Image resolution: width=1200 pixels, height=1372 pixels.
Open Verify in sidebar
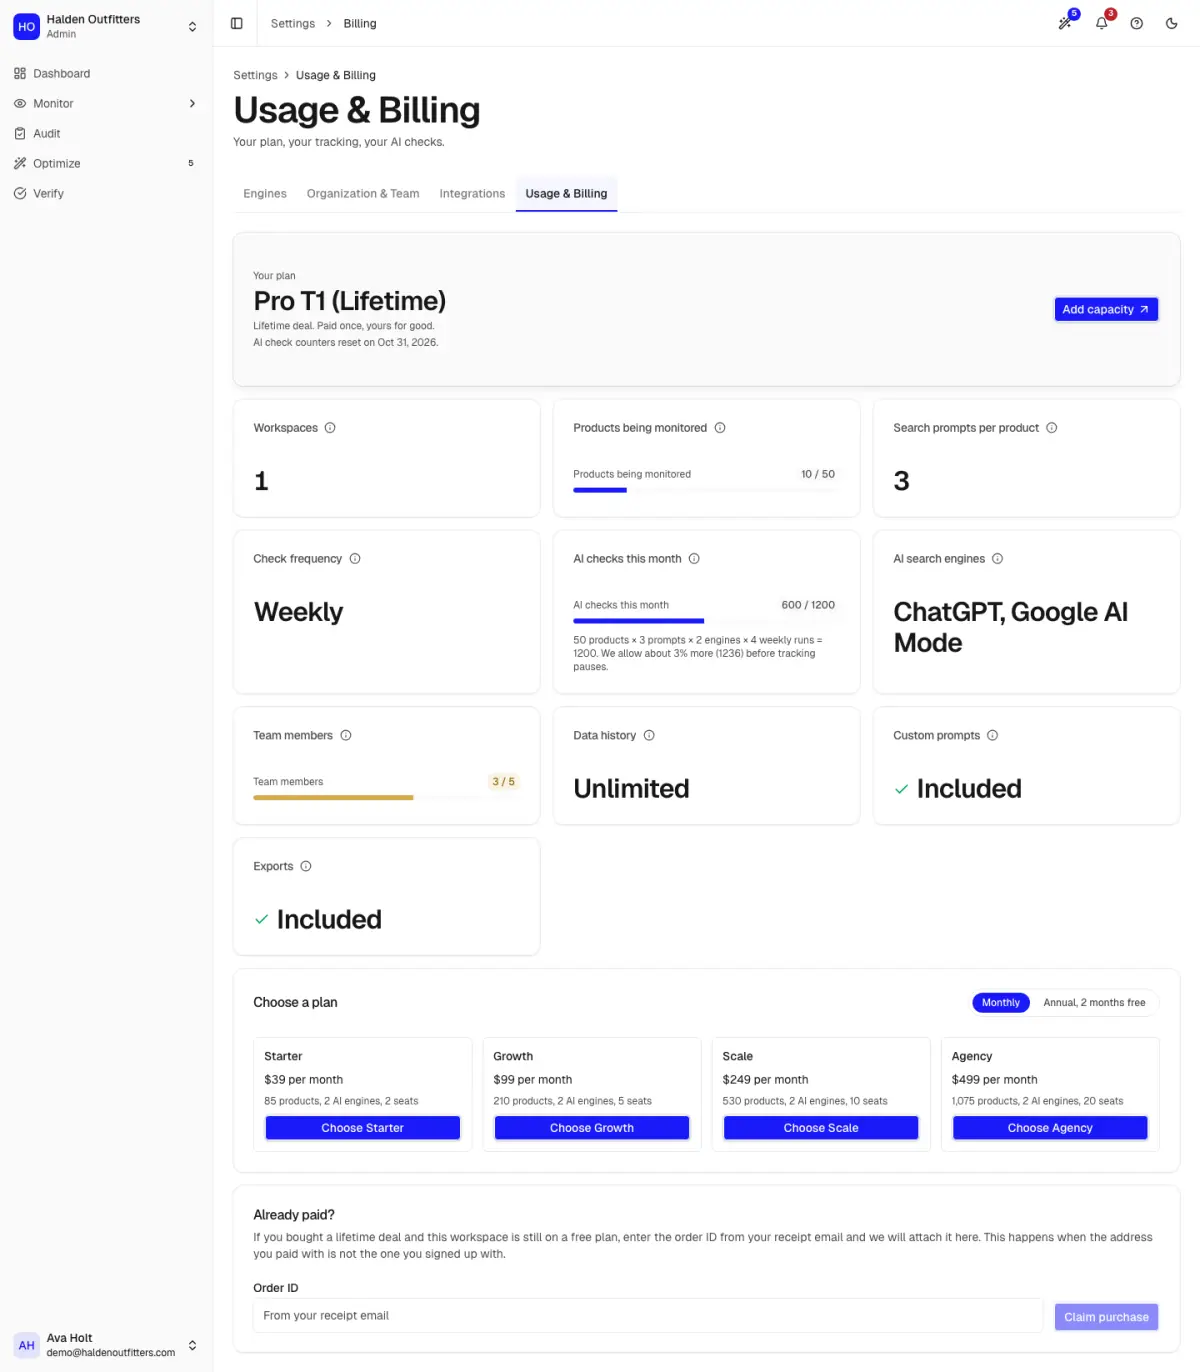[x=105, y=193]
